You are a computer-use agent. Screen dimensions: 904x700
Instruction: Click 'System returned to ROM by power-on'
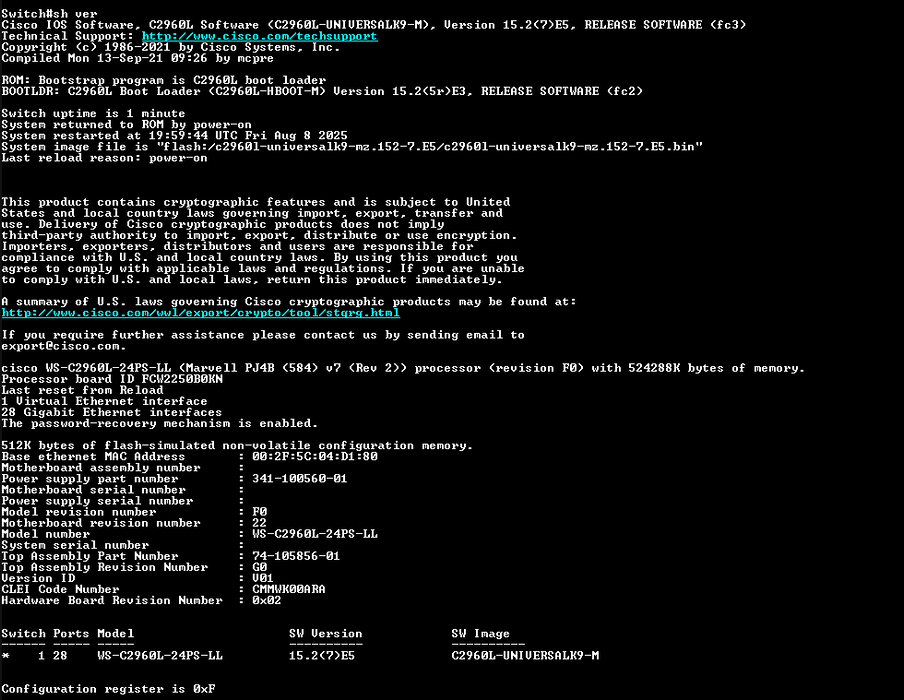(x=126, y=125)
